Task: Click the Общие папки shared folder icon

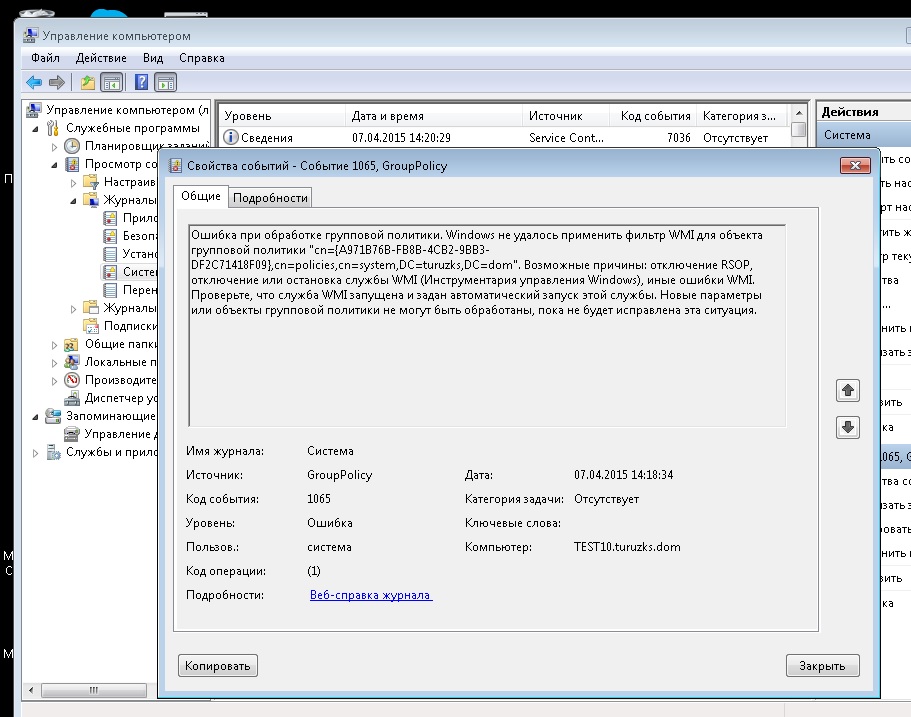Action: tap(71, 345)
